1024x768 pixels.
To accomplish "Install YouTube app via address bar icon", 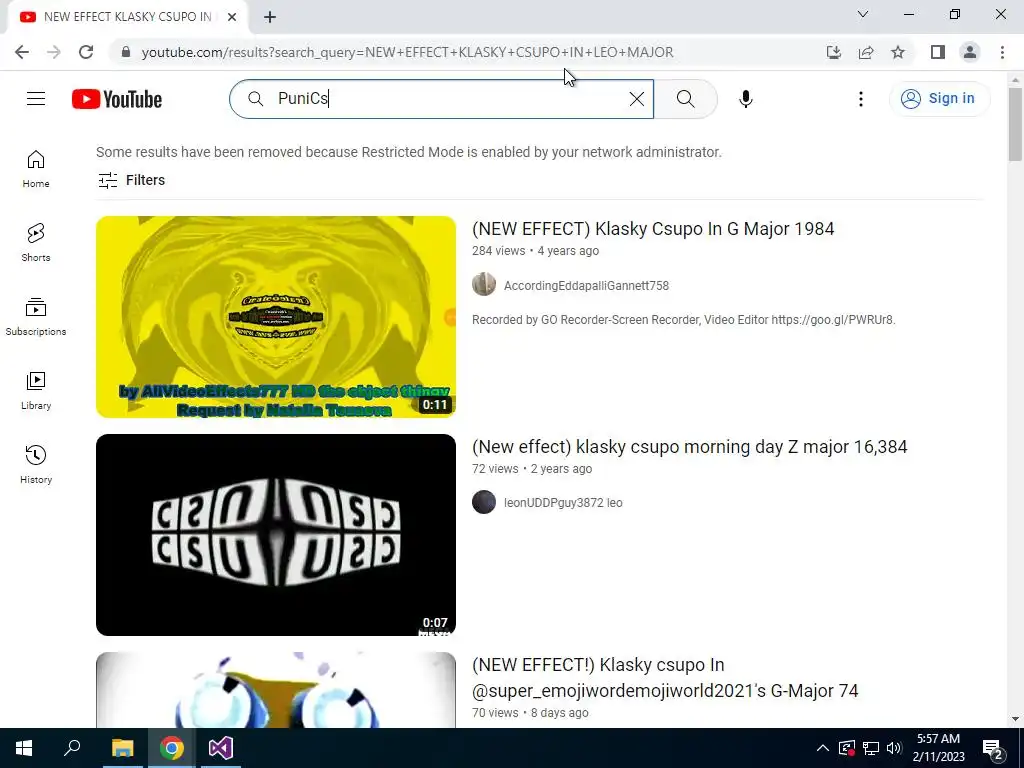I will click(x=834, y=52).
